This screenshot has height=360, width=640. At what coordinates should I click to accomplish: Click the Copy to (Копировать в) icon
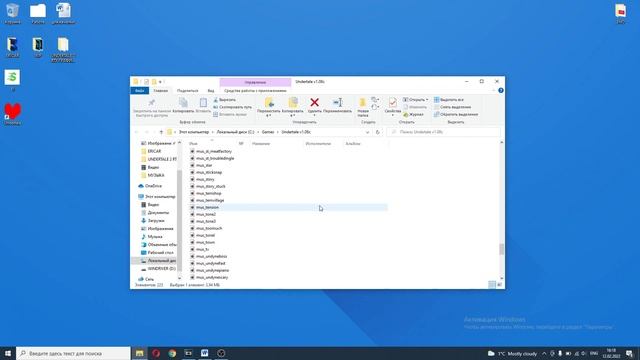click(x=293, y=102)
